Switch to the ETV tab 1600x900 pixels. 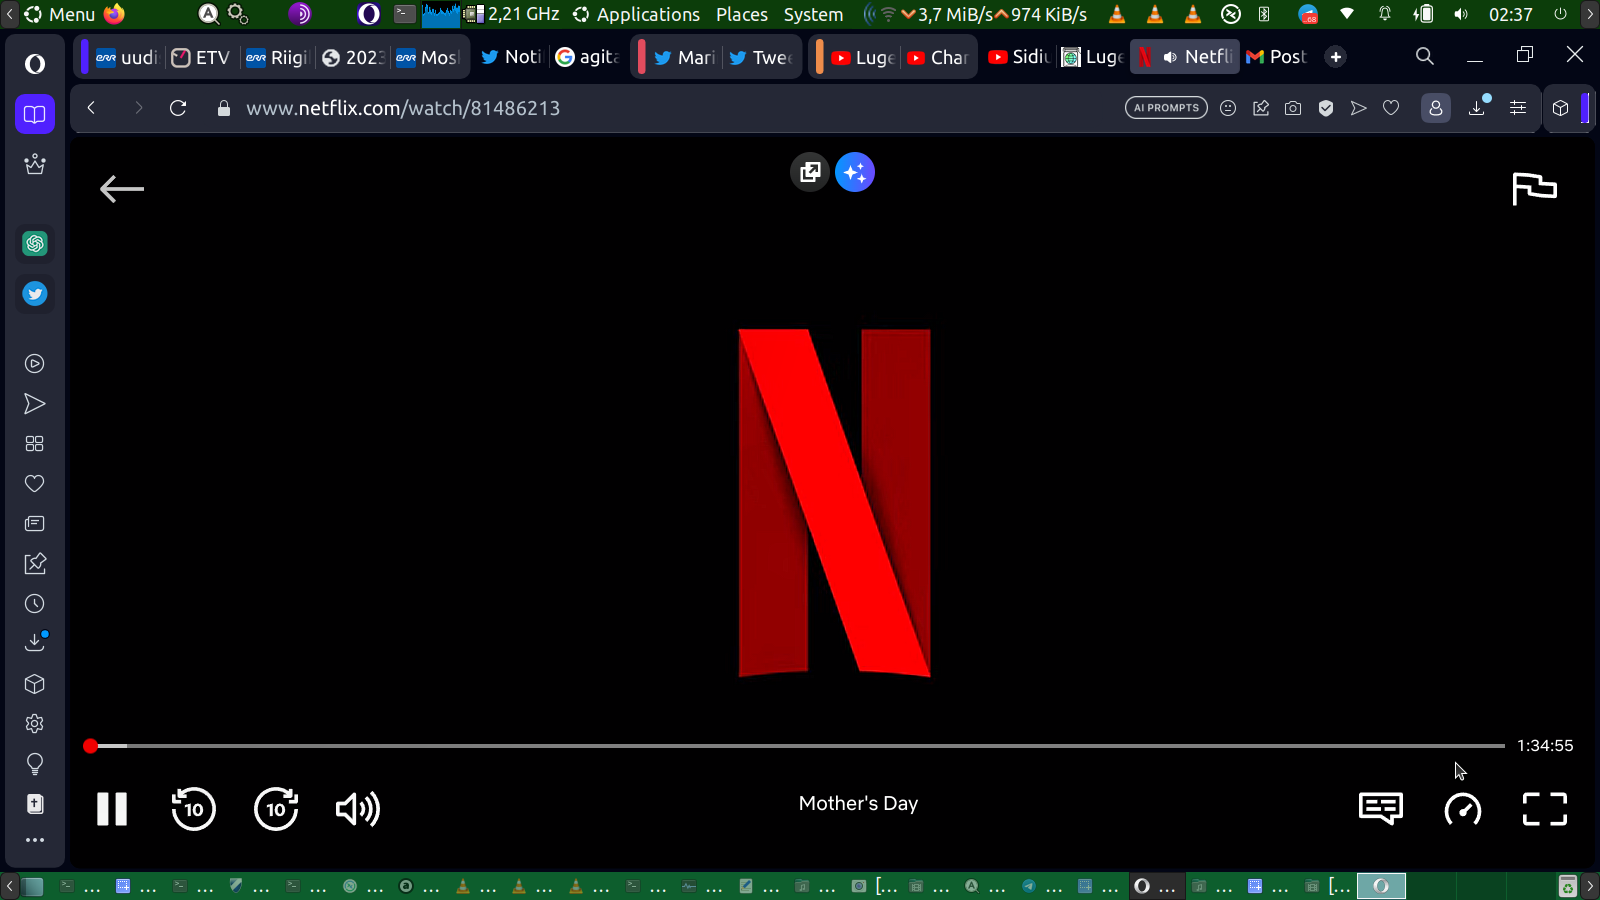point(201,57)
